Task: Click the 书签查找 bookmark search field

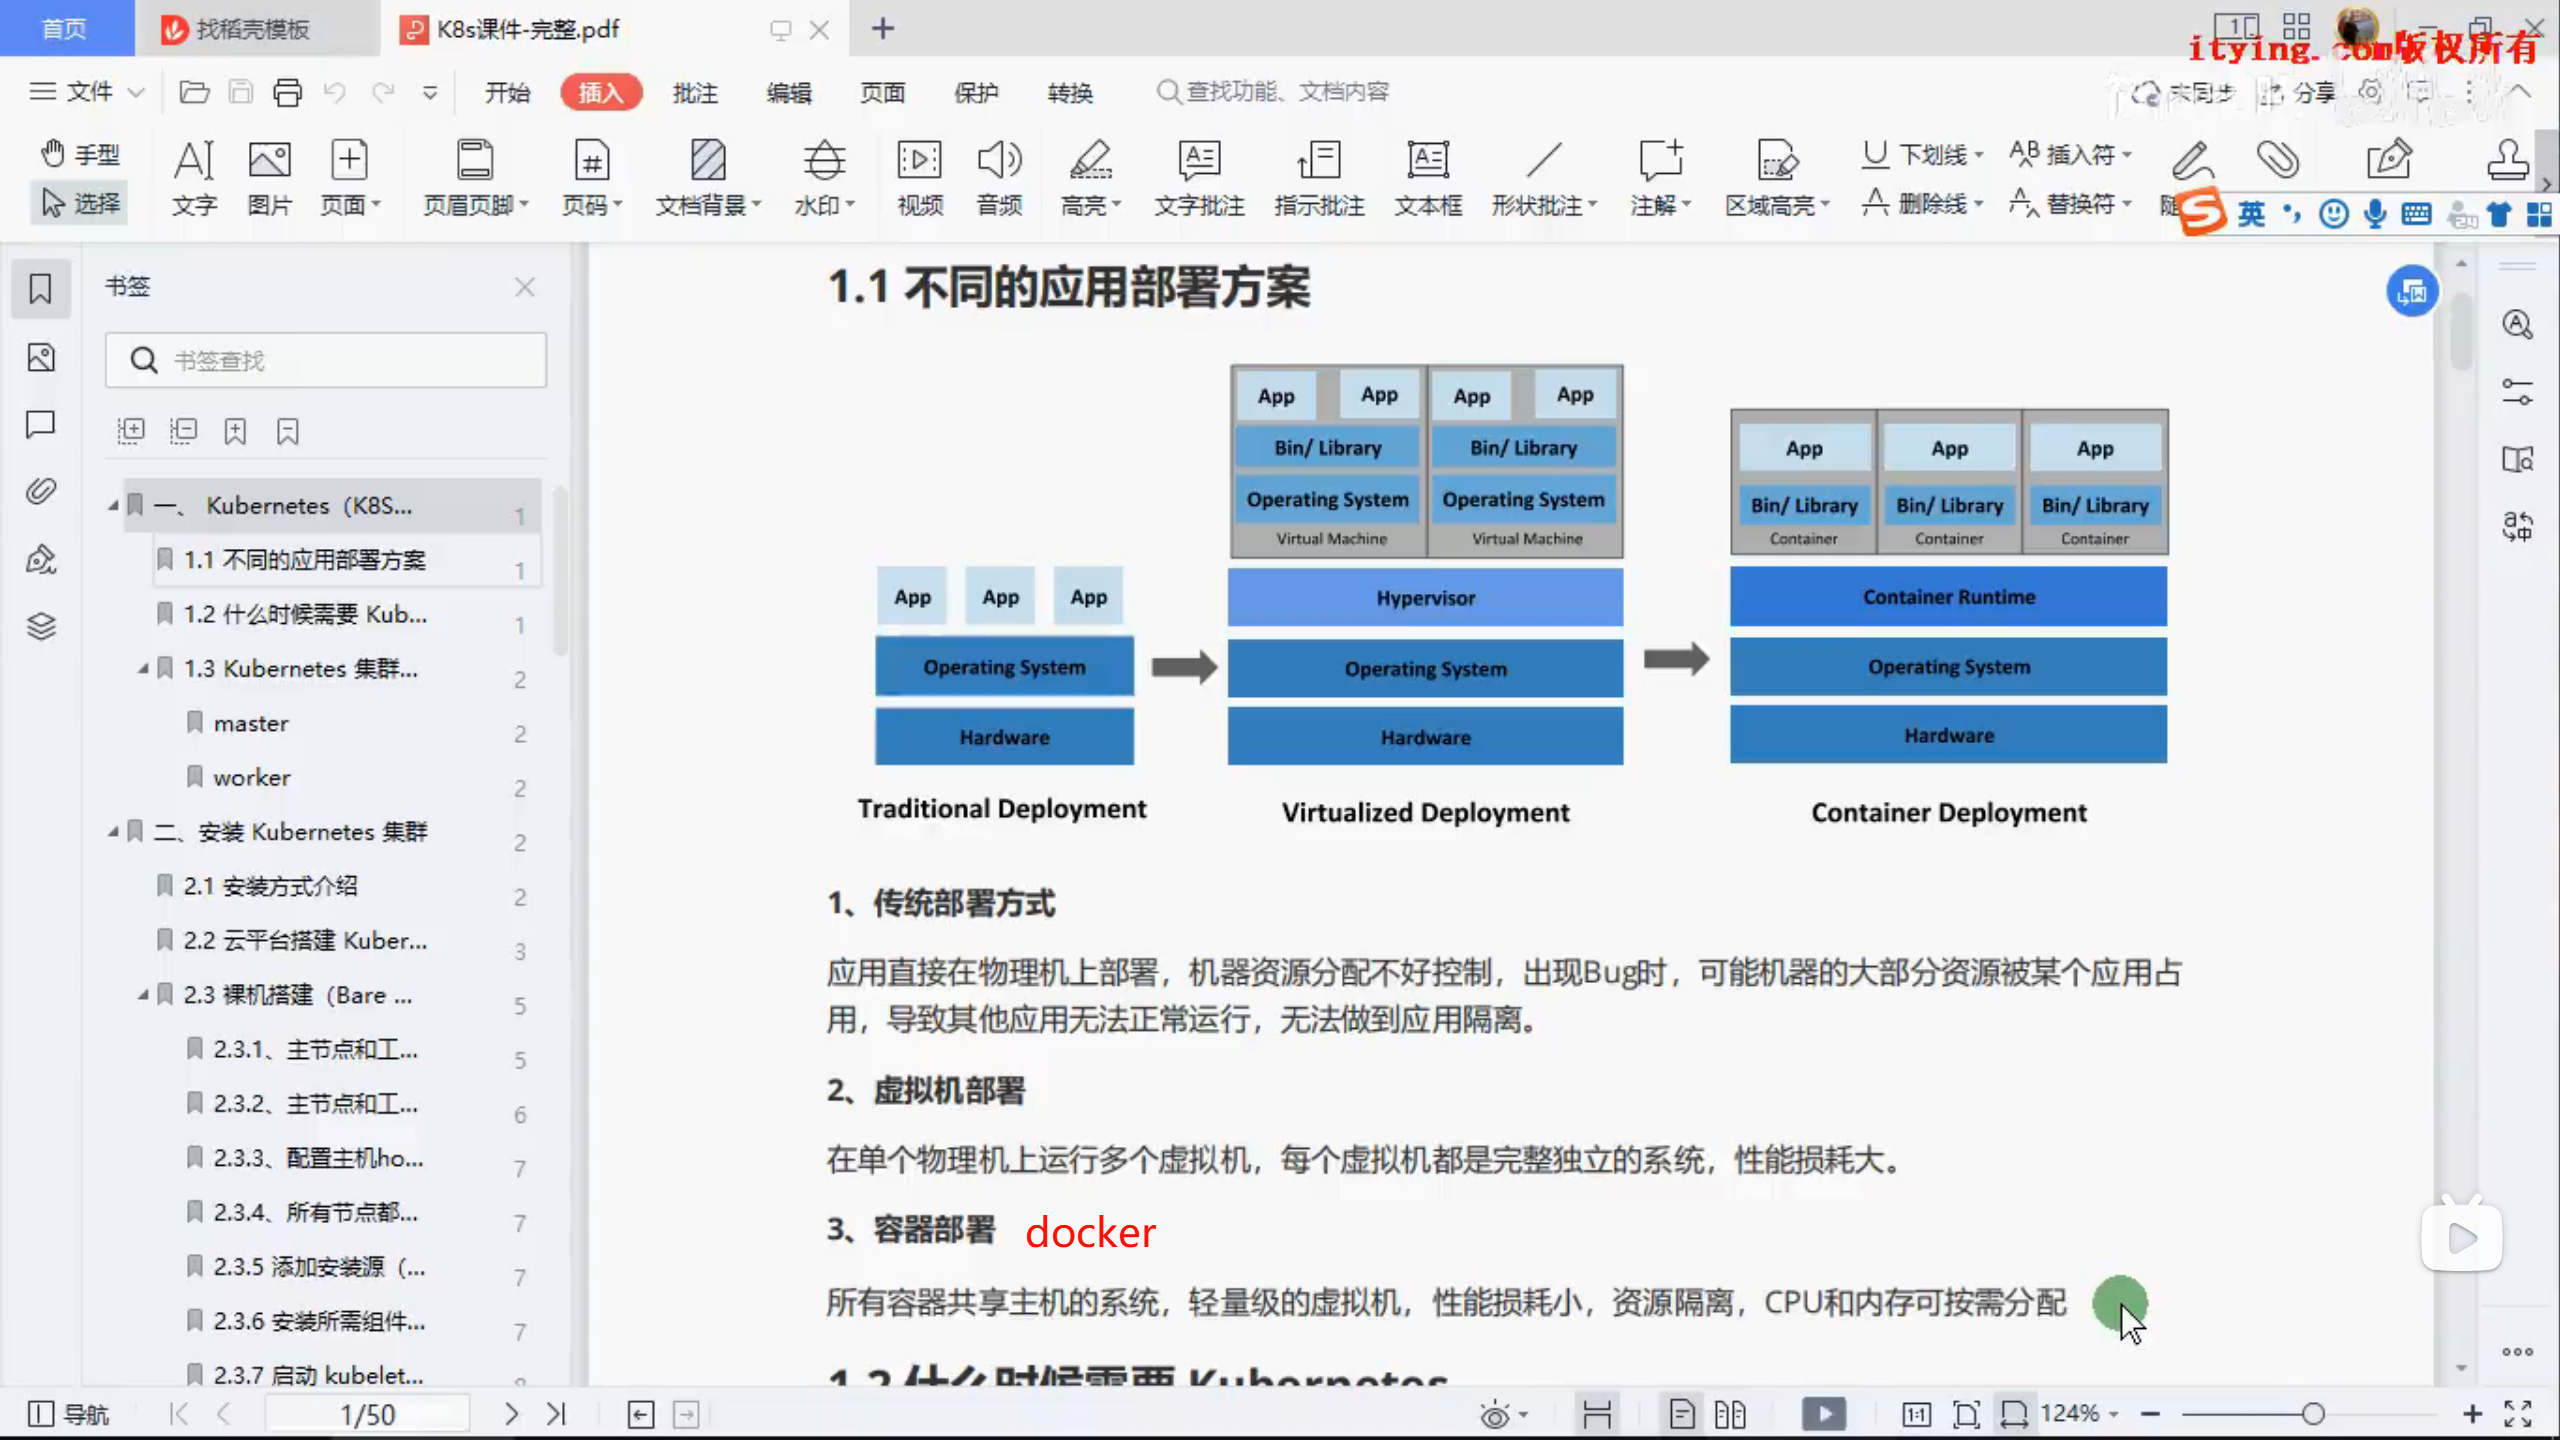Action: [x=326, y=360]
